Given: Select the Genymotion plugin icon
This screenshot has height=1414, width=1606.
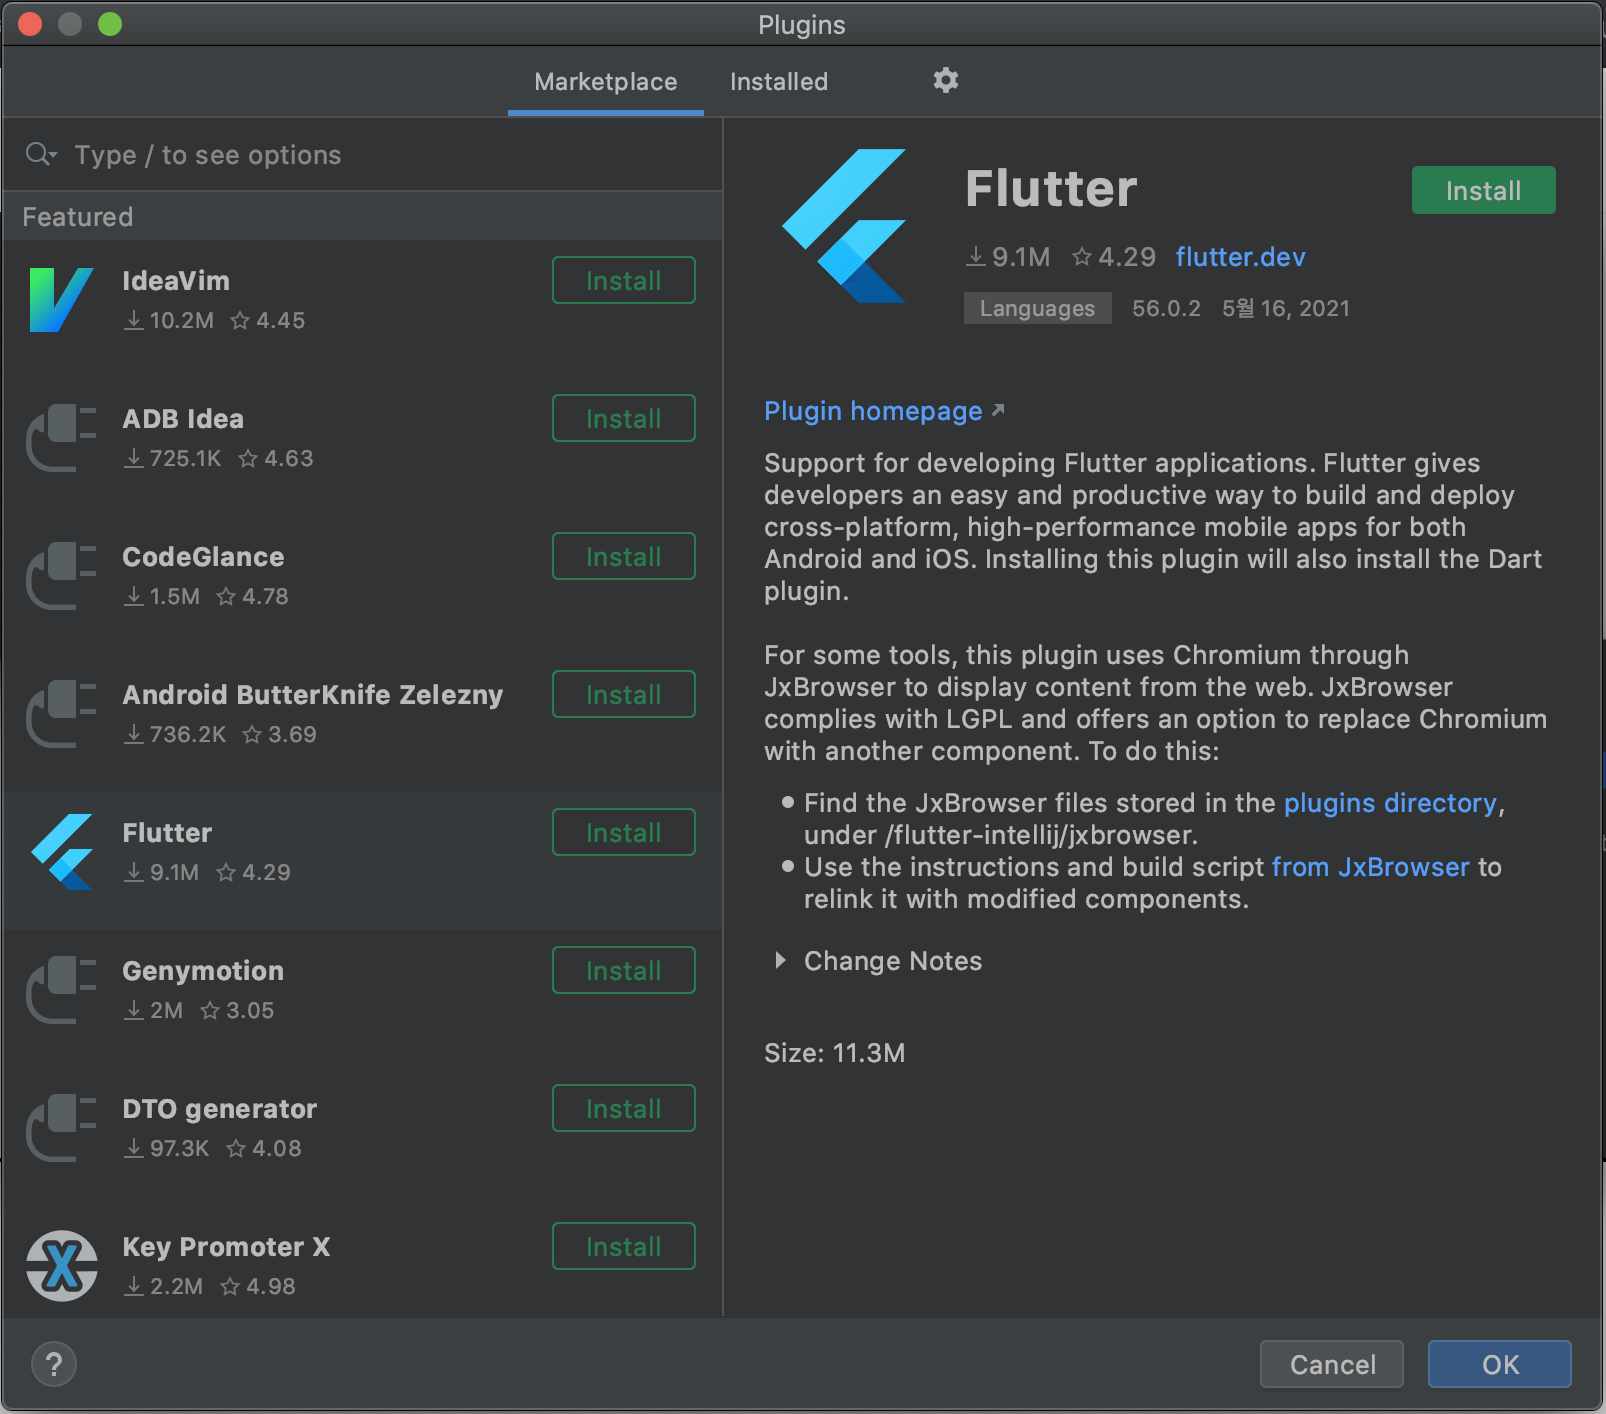Looking at the screenshot, I should click(62, 990).
